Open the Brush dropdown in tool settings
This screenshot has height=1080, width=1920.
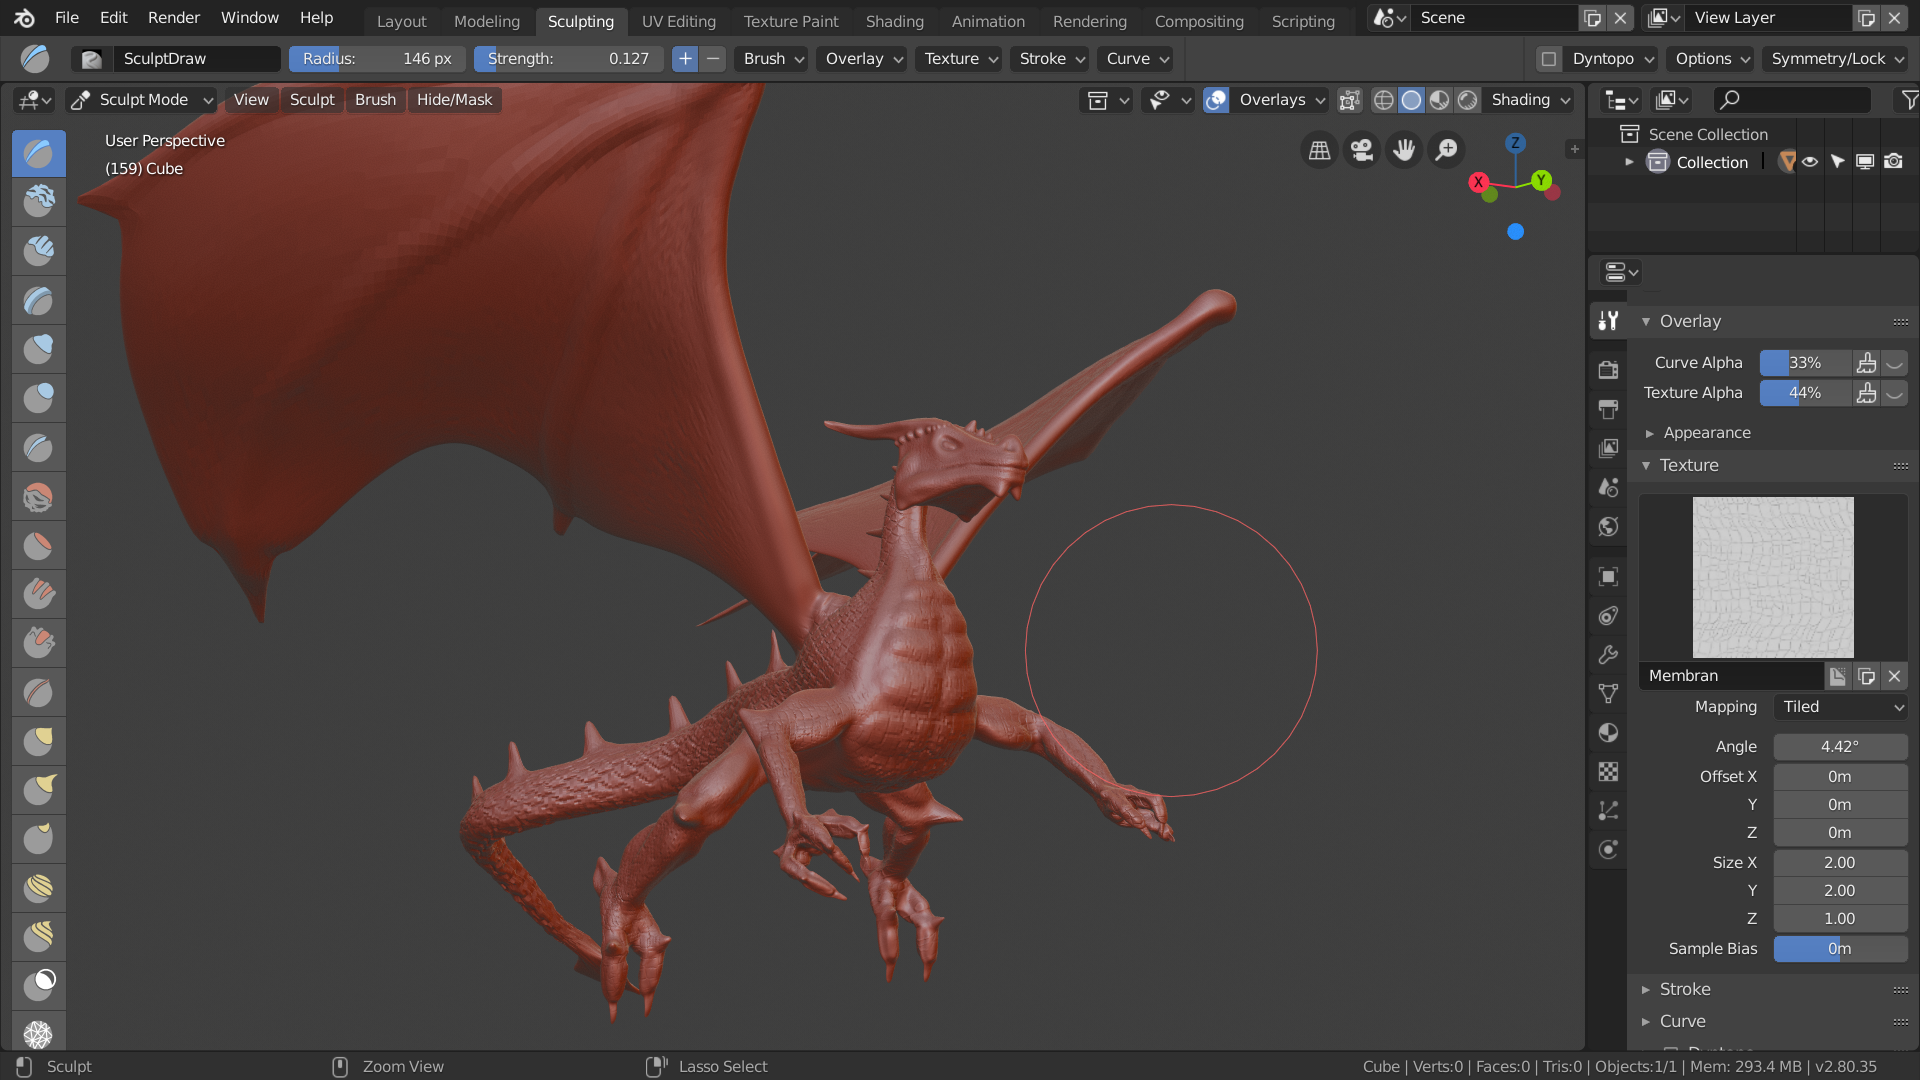(774, 59)
